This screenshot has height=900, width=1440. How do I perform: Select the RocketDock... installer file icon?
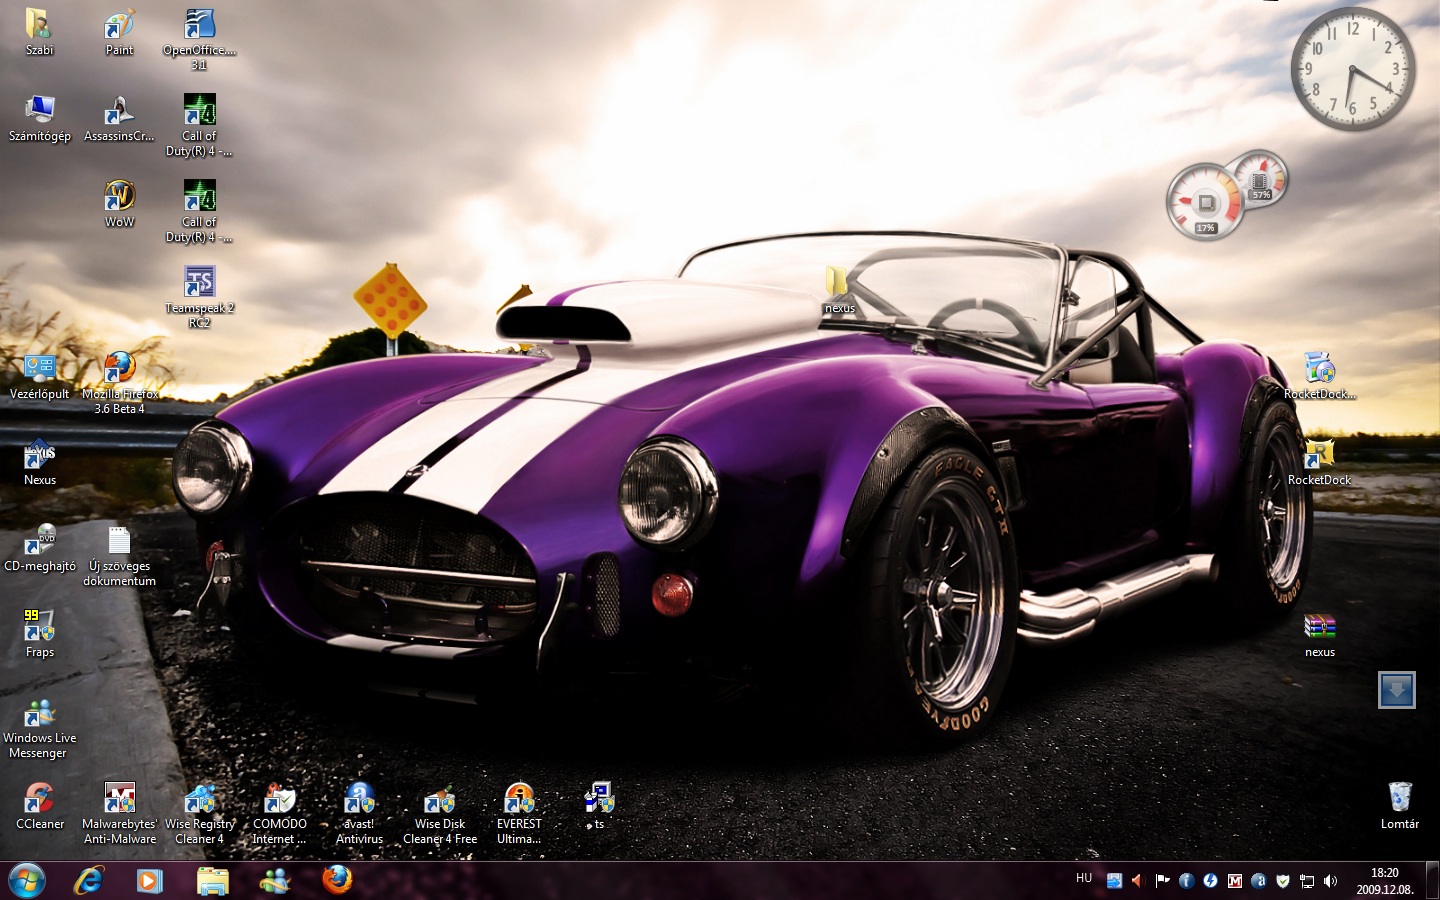click(1319, 376)
